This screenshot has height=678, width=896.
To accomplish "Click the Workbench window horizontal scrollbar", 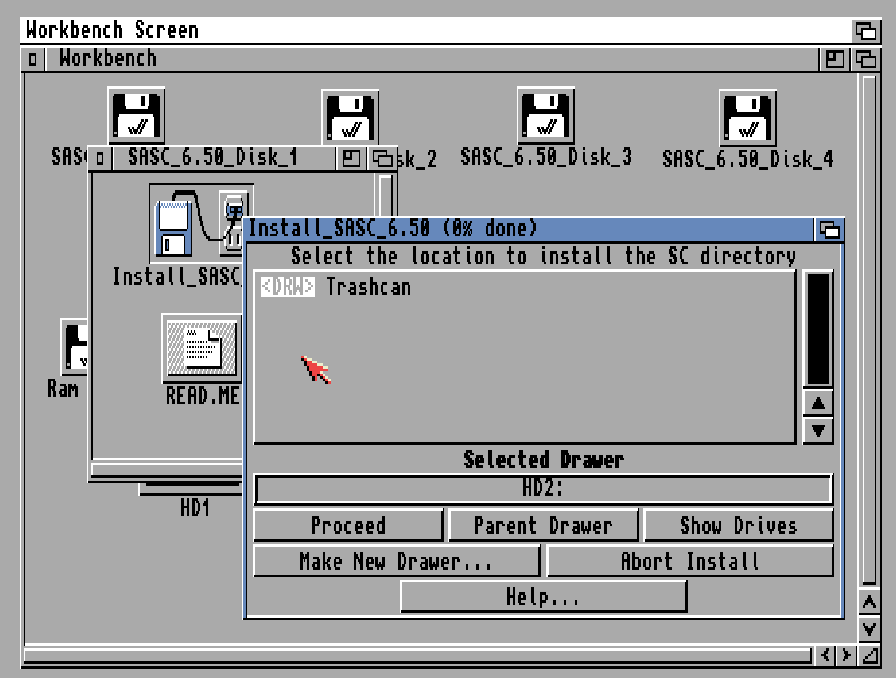I will (x=417, y=655).
